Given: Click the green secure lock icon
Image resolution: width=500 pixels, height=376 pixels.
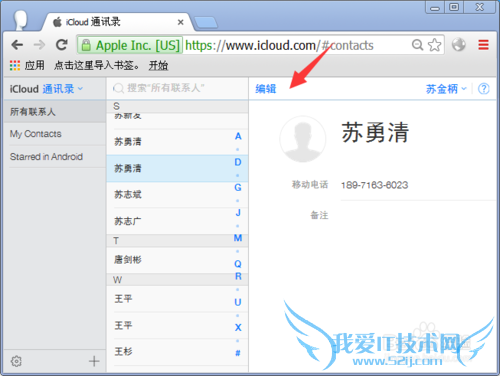Looking at the screenshot, I should 86,45.
